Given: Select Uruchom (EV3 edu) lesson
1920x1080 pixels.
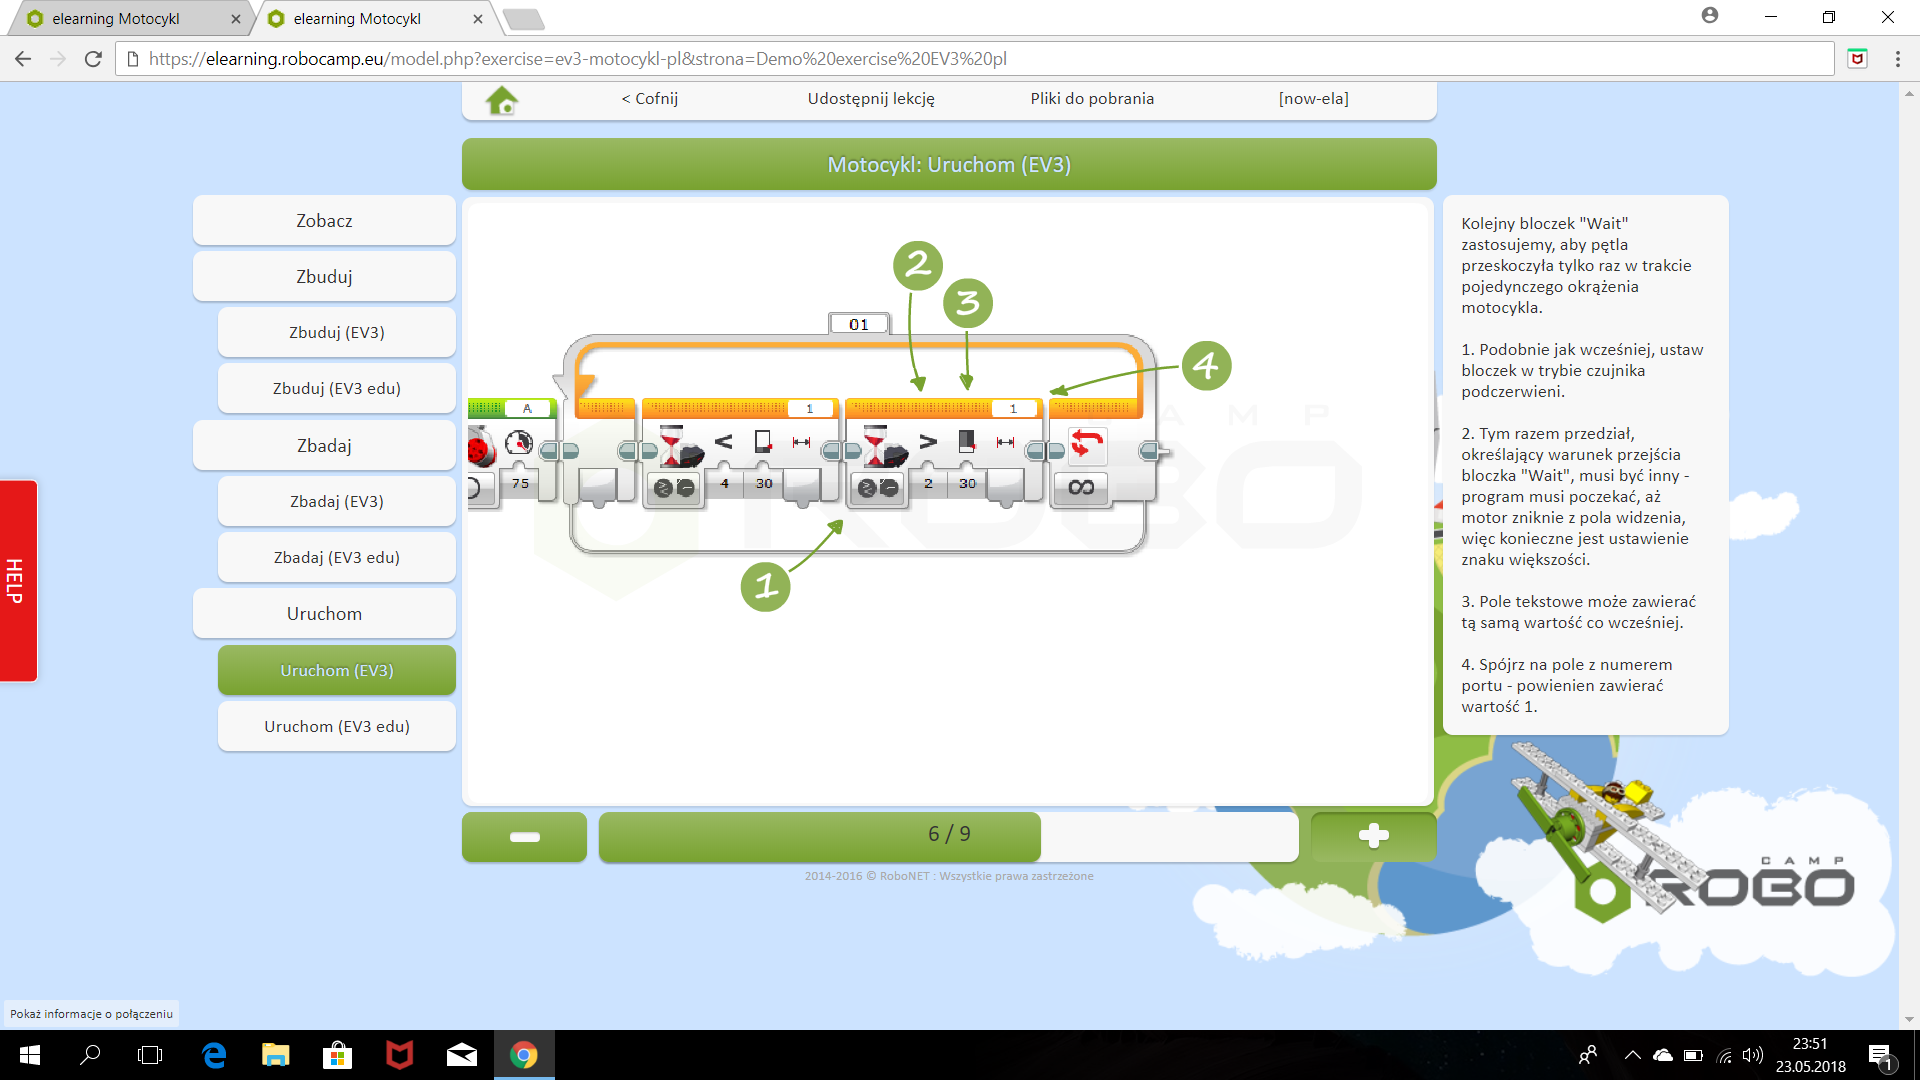Looking at the screenshot, I should click(337, 727).
